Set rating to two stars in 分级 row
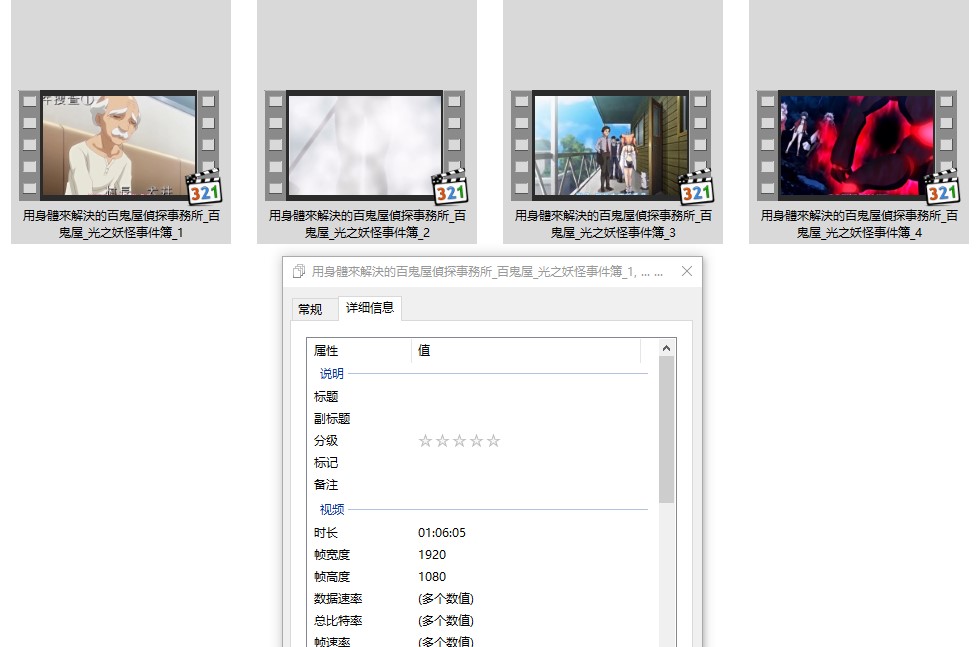Image resolution: width=976 pixels, height=647 pixels. pos(442,441)
